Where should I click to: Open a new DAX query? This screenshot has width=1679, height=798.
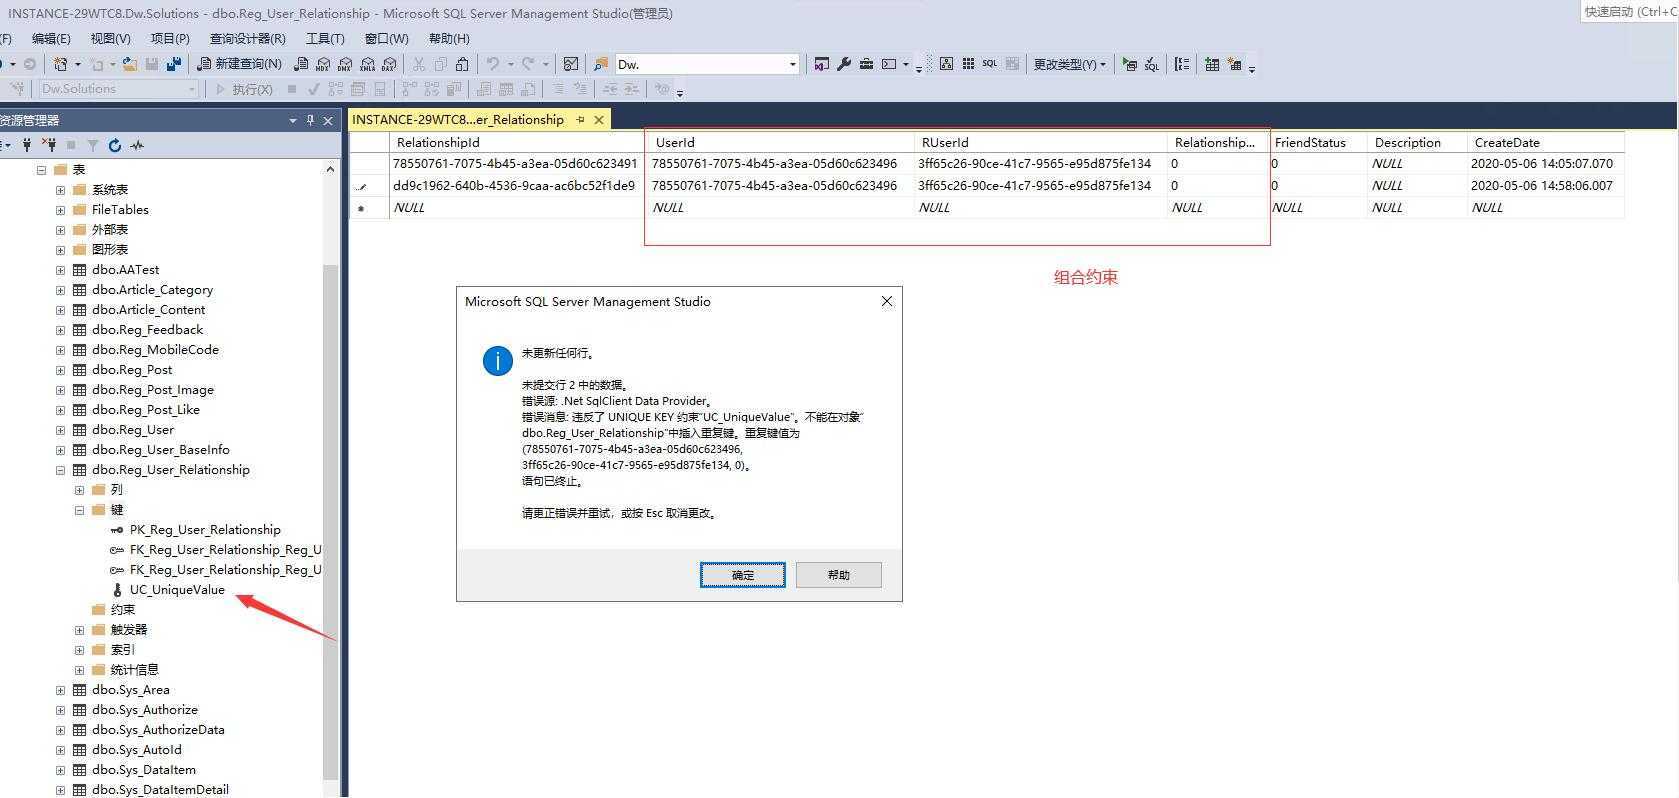click(x=389, y=64)
